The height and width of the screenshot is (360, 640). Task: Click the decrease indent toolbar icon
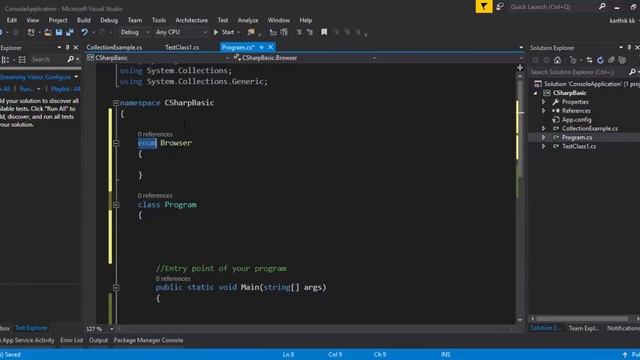coord(273,32)
